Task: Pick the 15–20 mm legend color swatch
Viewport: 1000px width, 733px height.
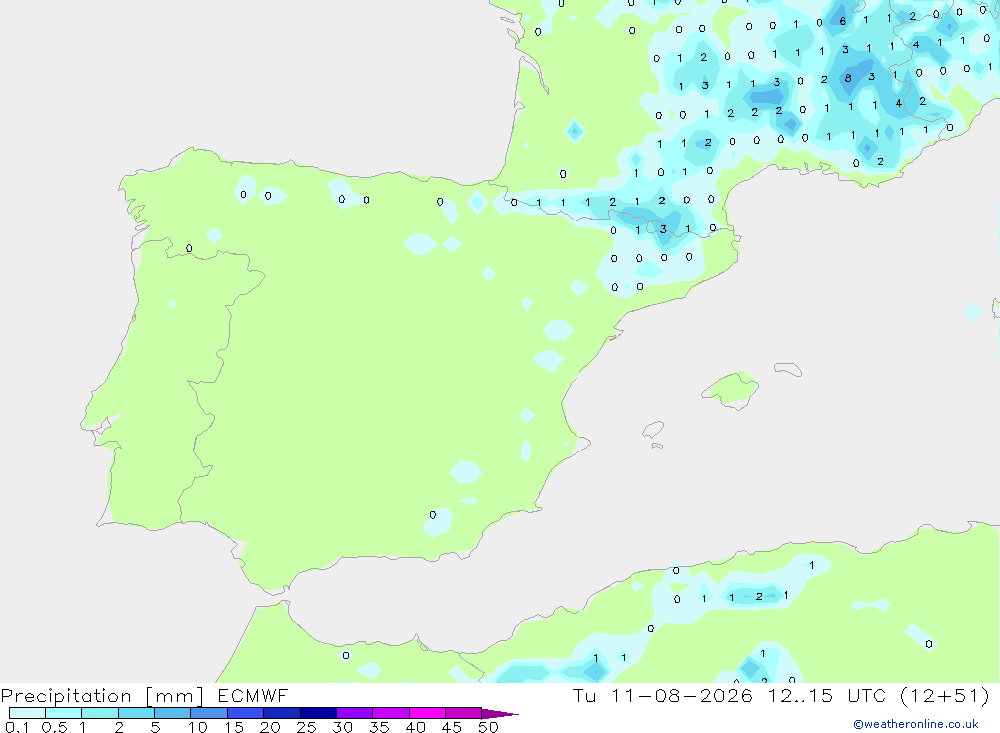Action: point(246,713)
